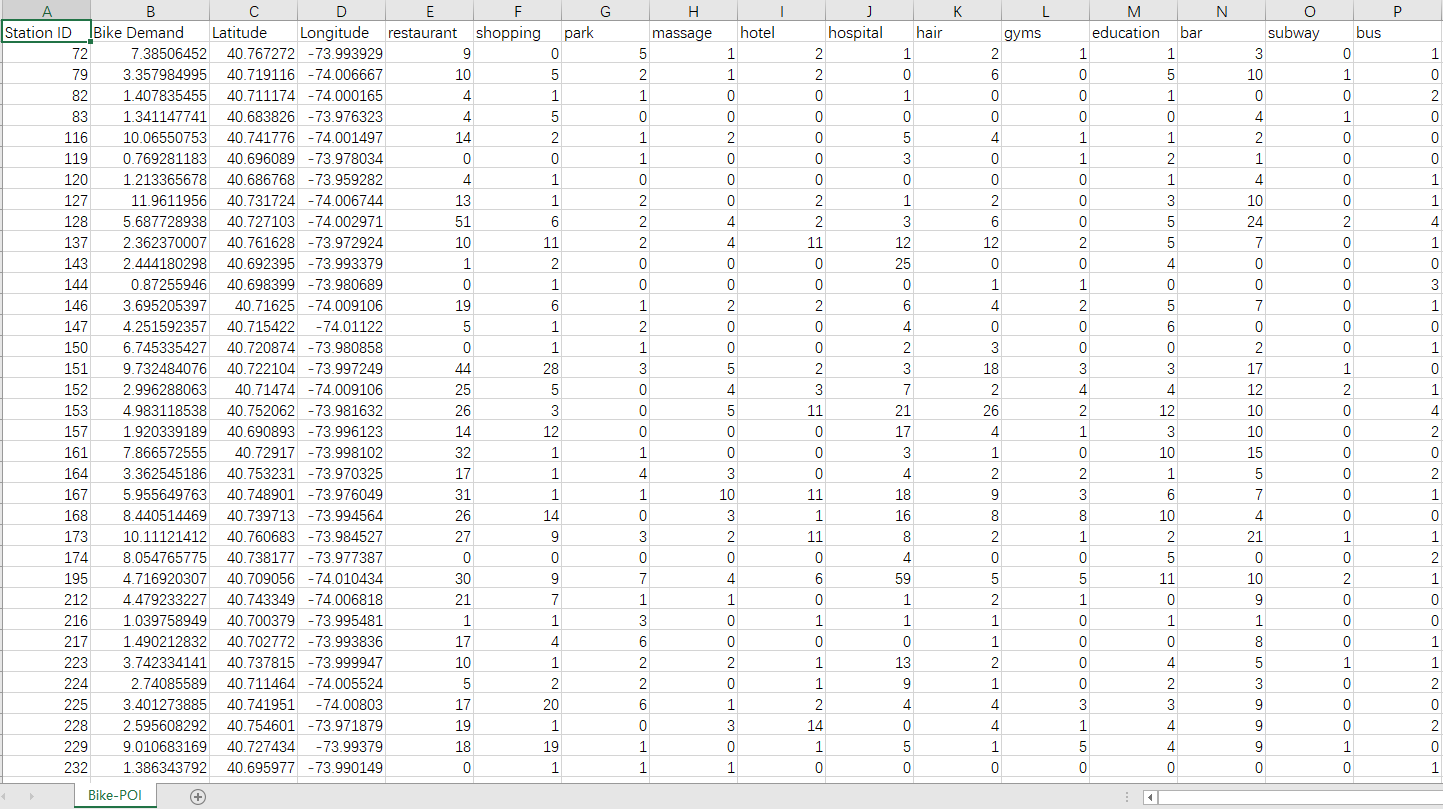Select massage value 10 in station 167 row
This screenshot has width=1443, height=809.
[693, 494]
